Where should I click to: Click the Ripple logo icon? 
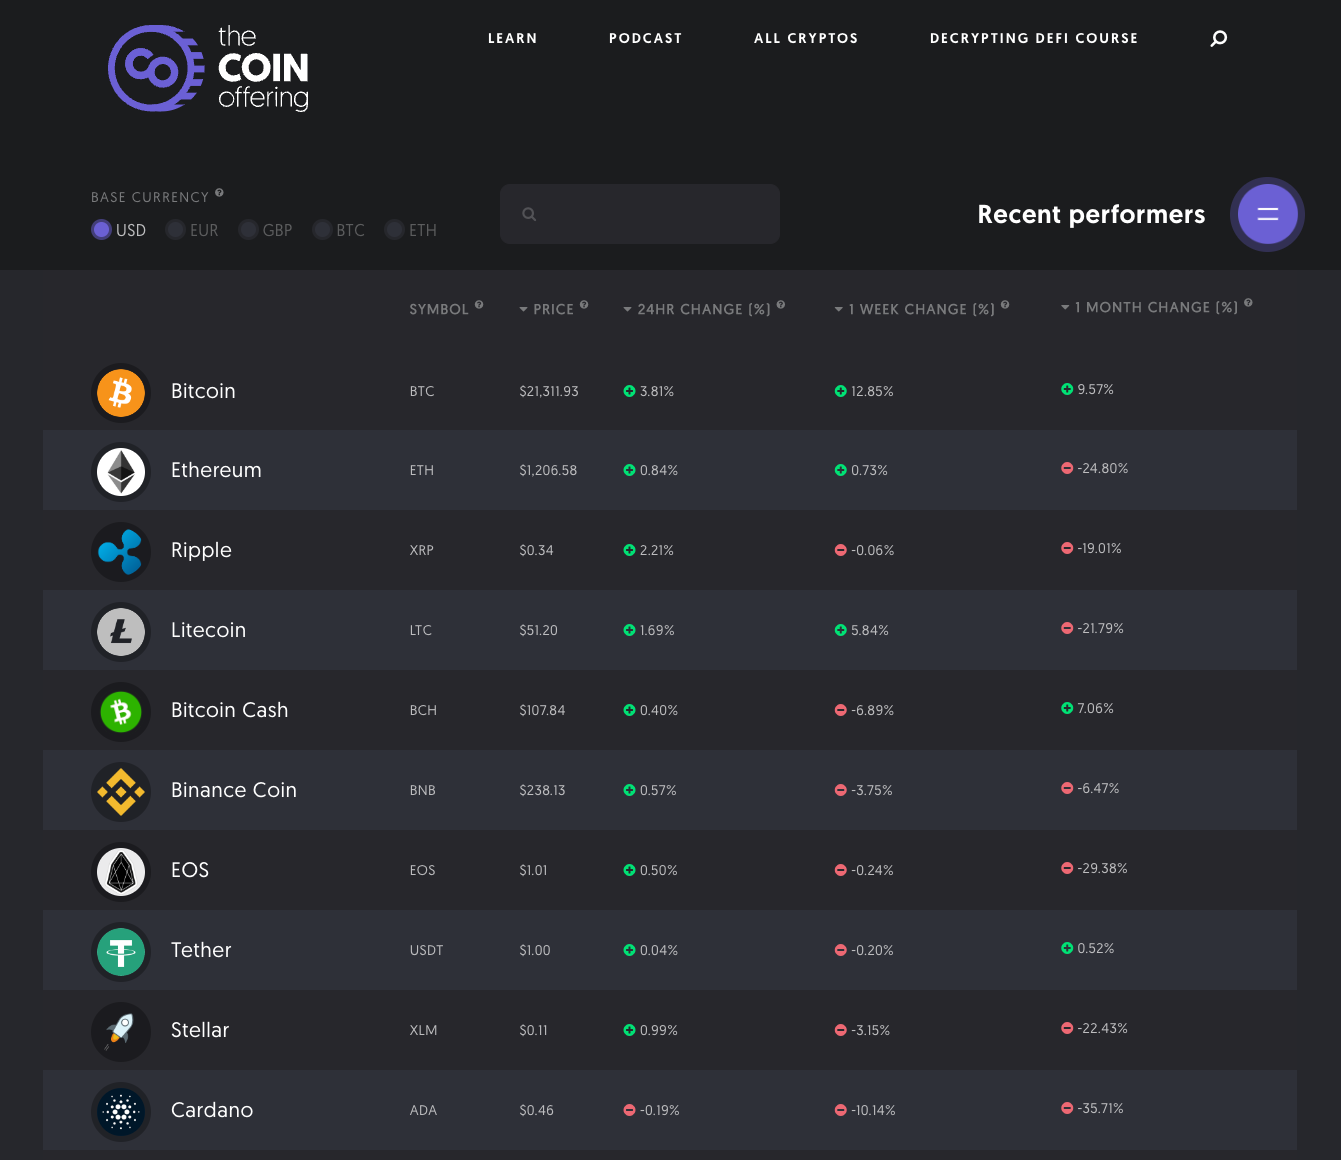(x=121, y=552)
